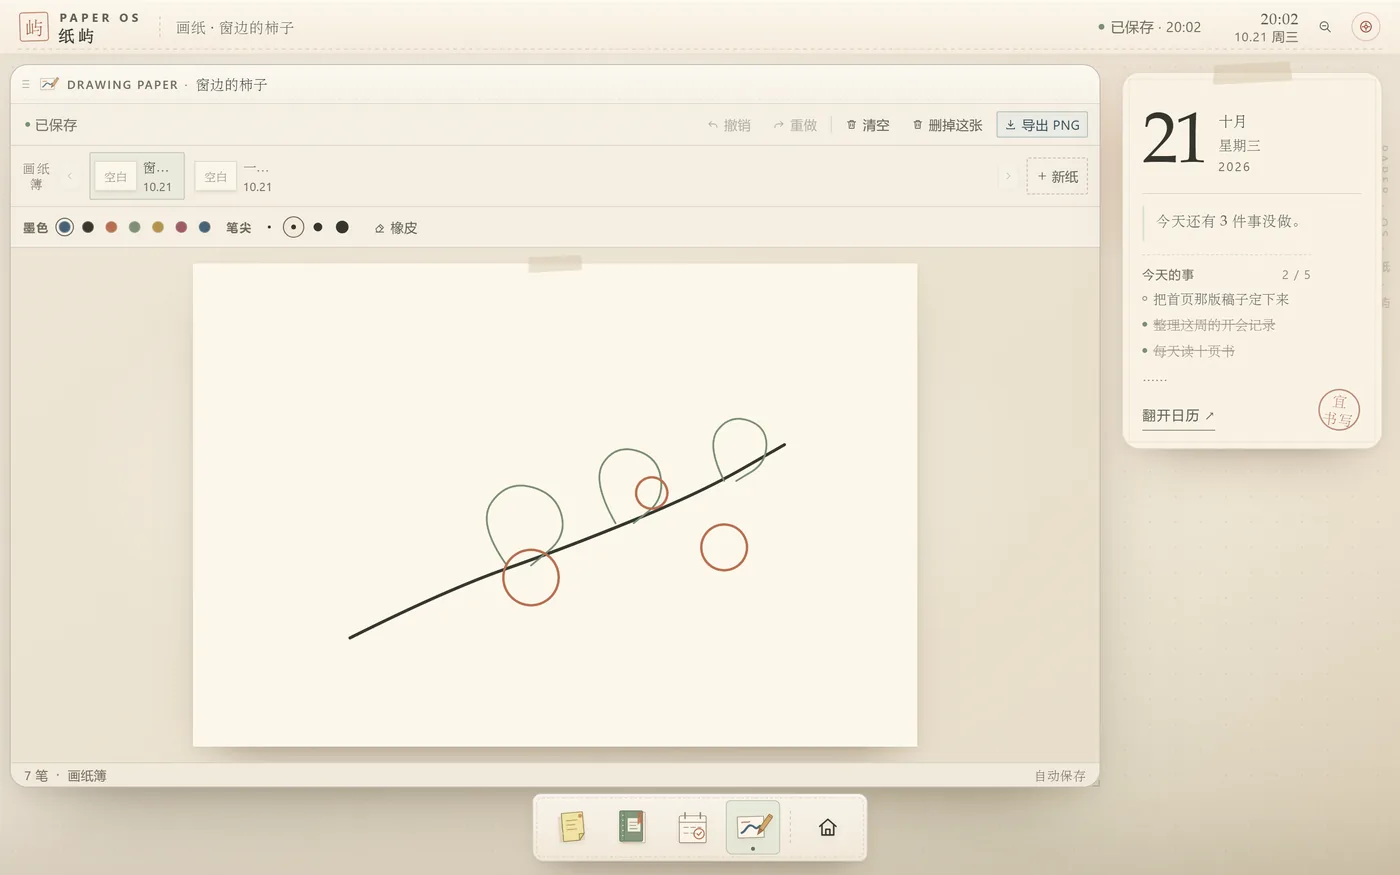Open the green notebook app in the dock
The width and height of the screenshot is (1400, 875).
click(632, 827)
